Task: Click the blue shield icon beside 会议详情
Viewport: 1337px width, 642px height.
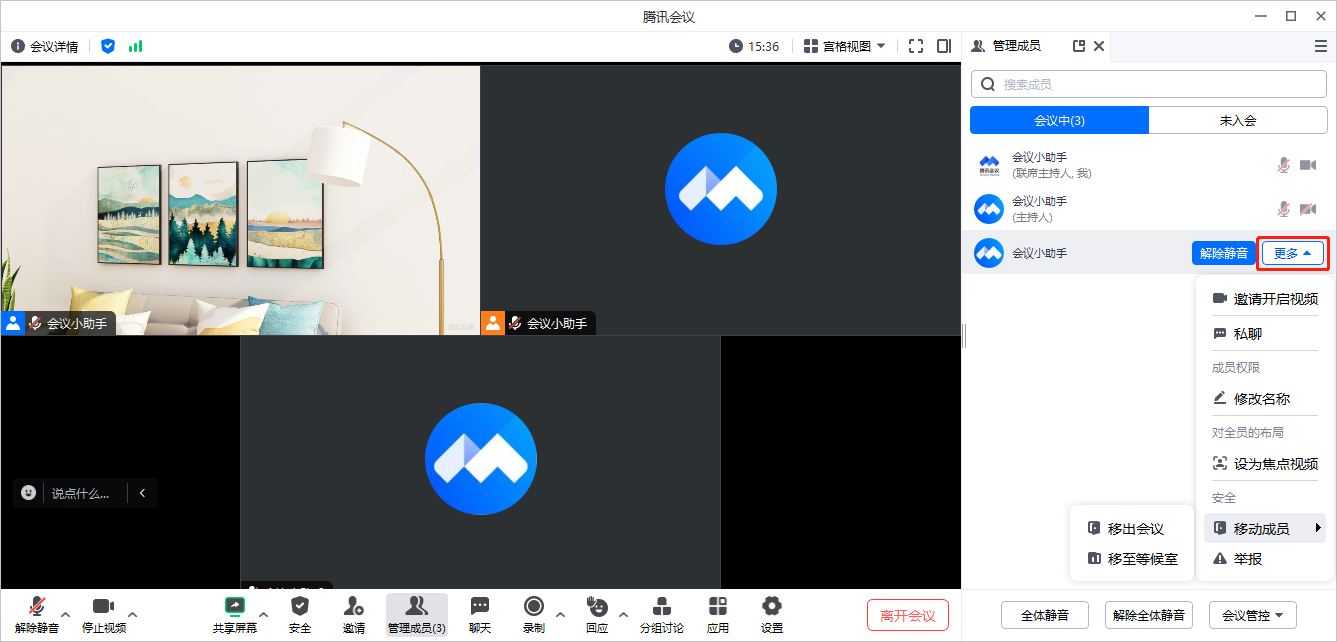Action: pos(108,46)
